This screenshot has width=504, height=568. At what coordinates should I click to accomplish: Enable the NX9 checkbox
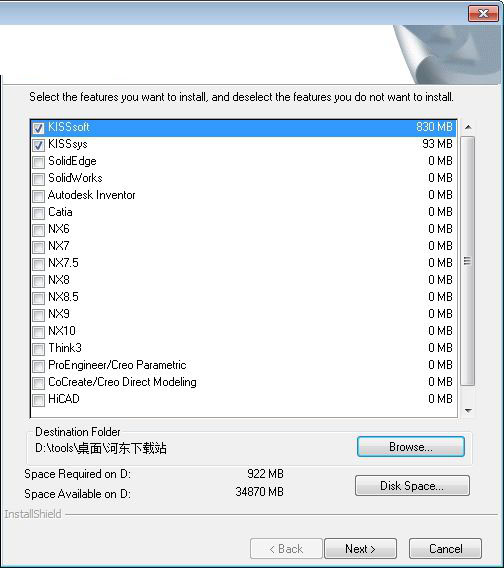click(x=38, y=315)
